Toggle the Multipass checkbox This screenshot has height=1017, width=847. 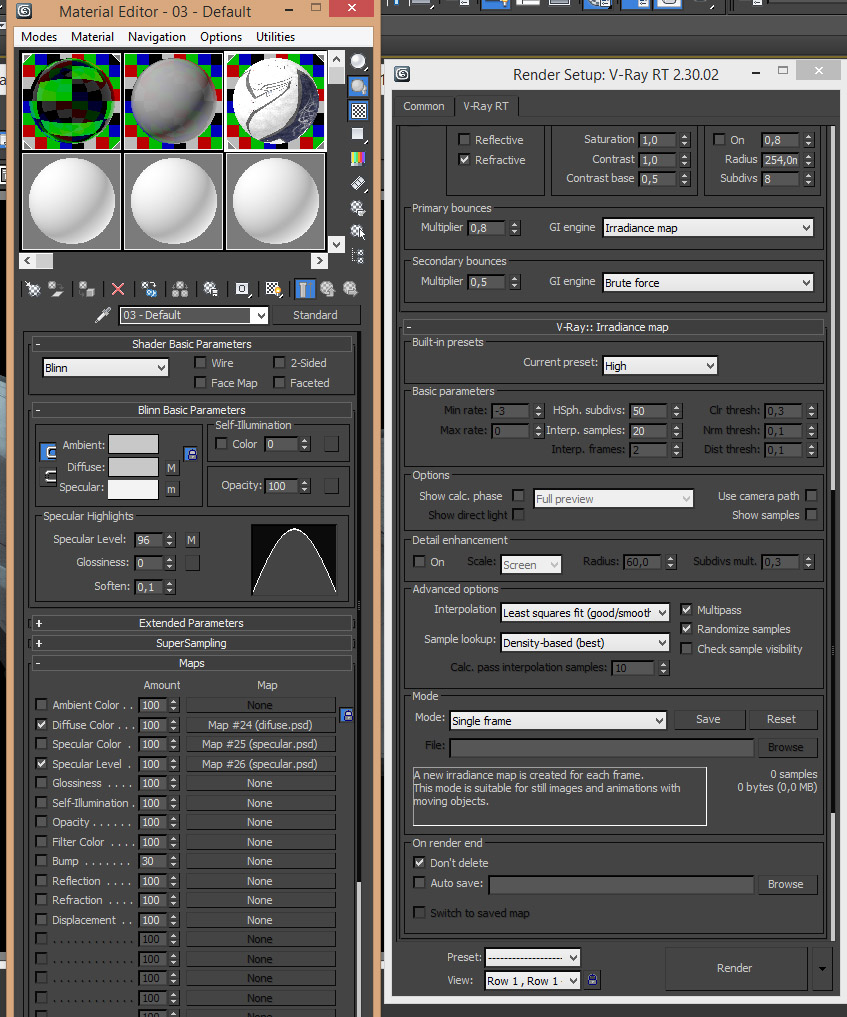coord(686,610)
